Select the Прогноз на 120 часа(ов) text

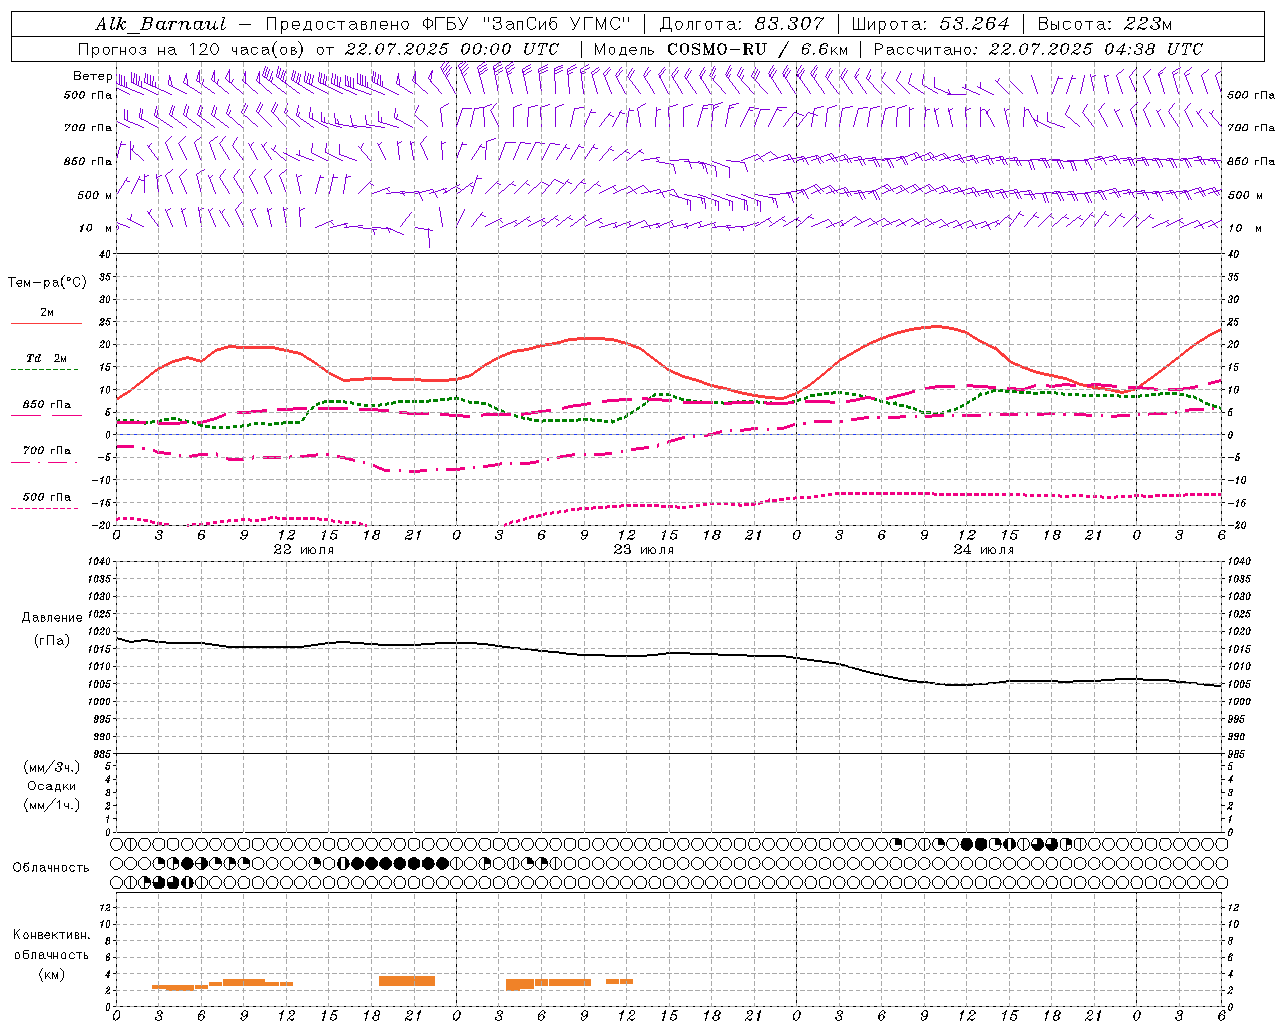click(x=193, y=49)
